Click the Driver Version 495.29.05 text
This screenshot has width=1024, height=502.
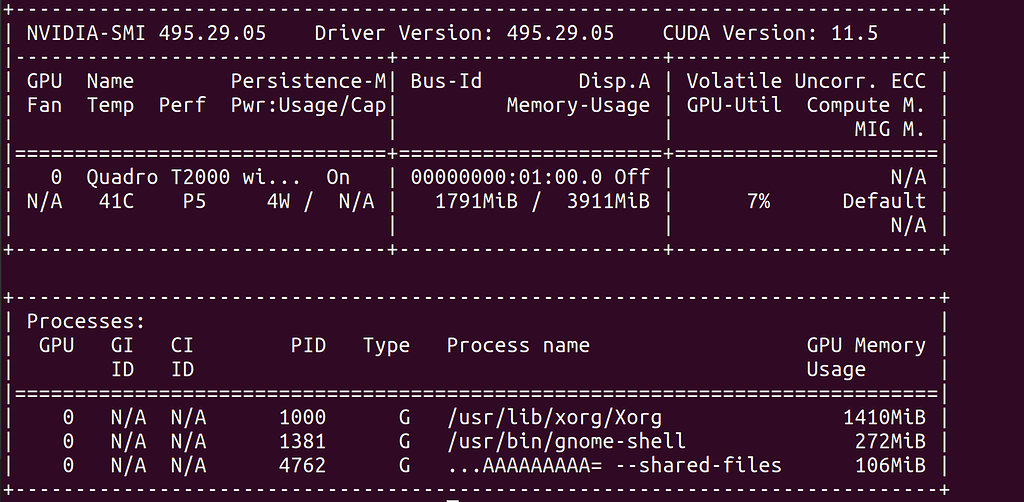point(464,33)
